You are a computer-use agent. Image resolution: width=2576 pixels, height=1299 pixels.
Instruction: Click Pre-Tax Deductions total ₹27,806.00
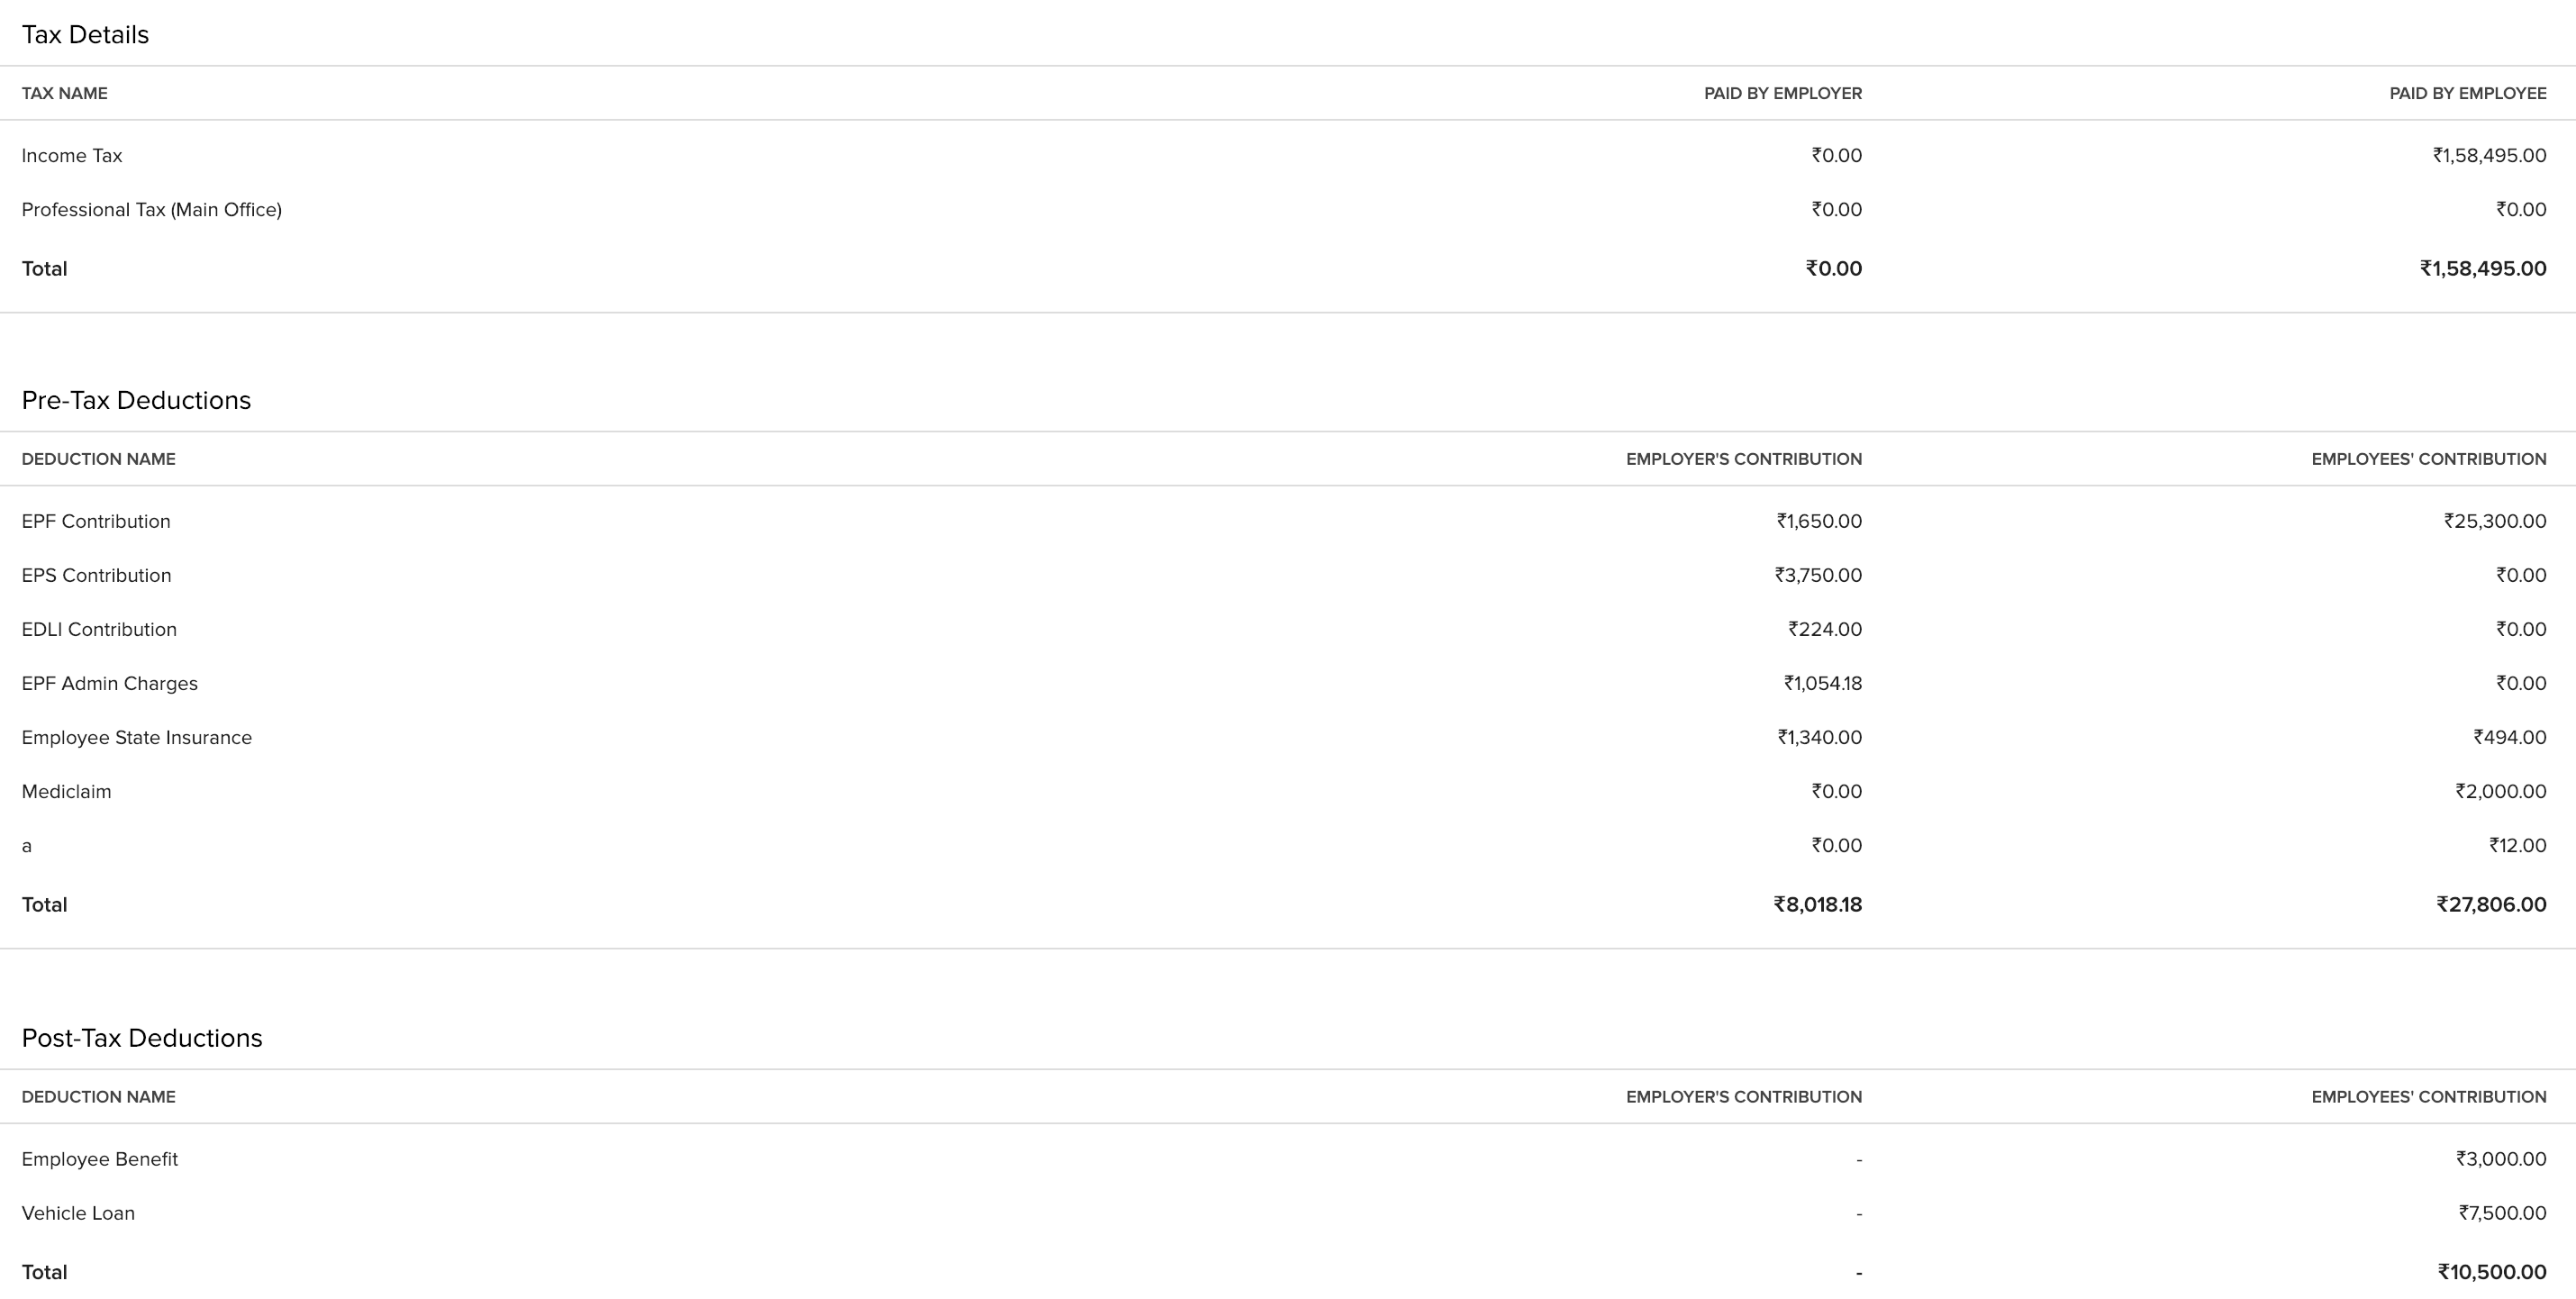[x=2491, y=905]
